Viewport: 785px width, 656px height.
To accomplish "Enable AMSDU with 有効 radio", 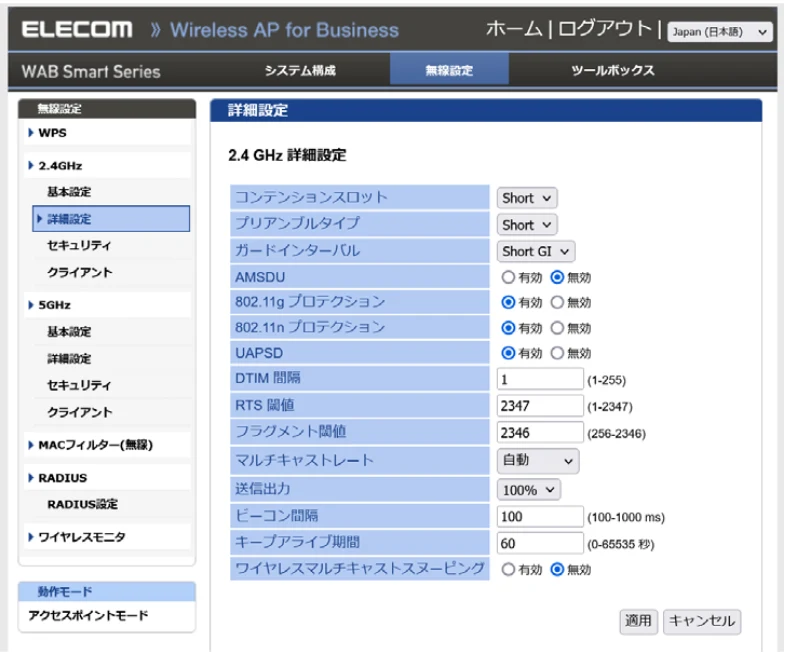I will pyautogui.click(x=508, y=277).
